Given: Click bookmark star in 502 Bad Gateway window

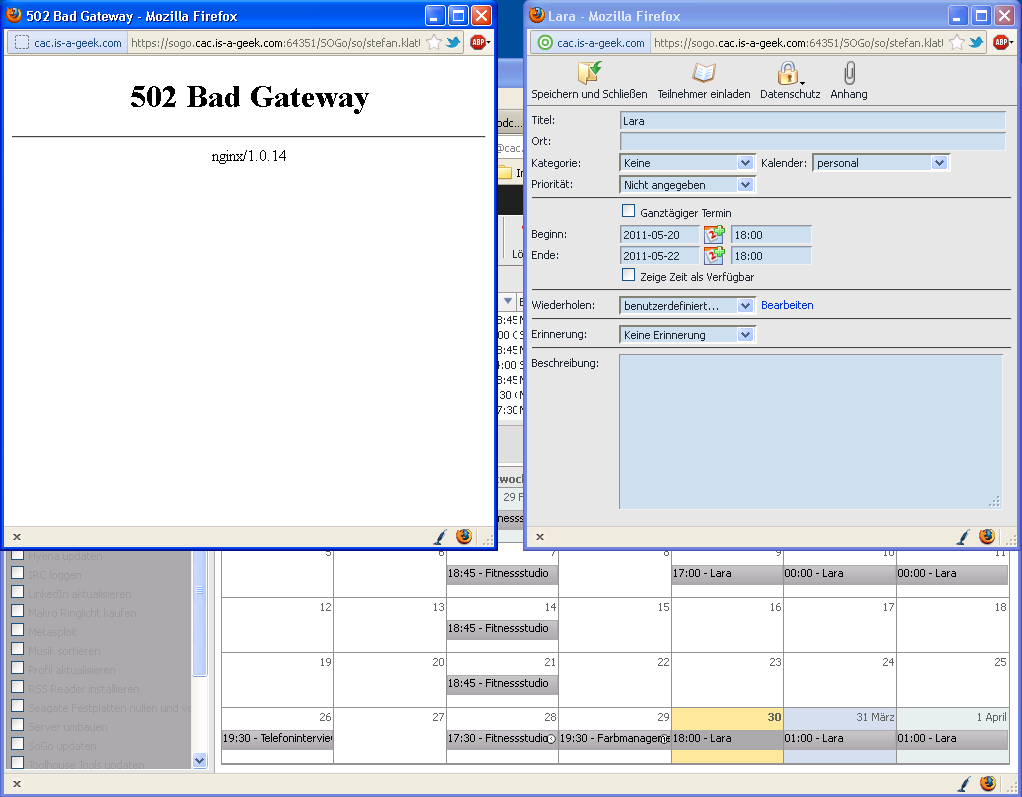Looking at the screenshot, I should pos(434,43).
